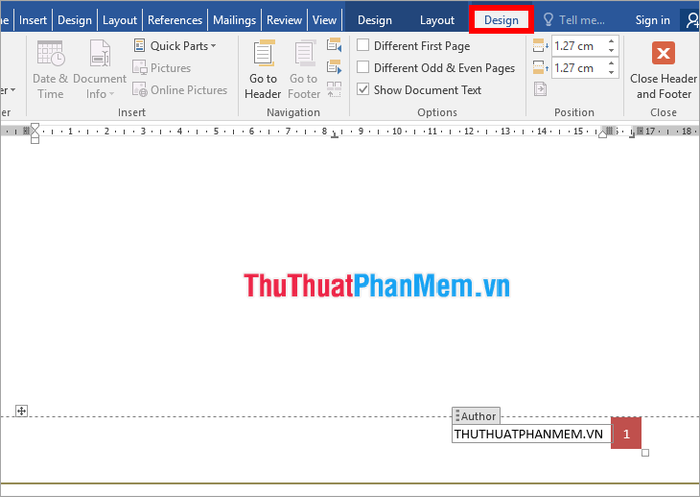700x497 pixels.
Task: Click the right indent marker on ruler
Action: pyautogui.click(x=603, y=134)
